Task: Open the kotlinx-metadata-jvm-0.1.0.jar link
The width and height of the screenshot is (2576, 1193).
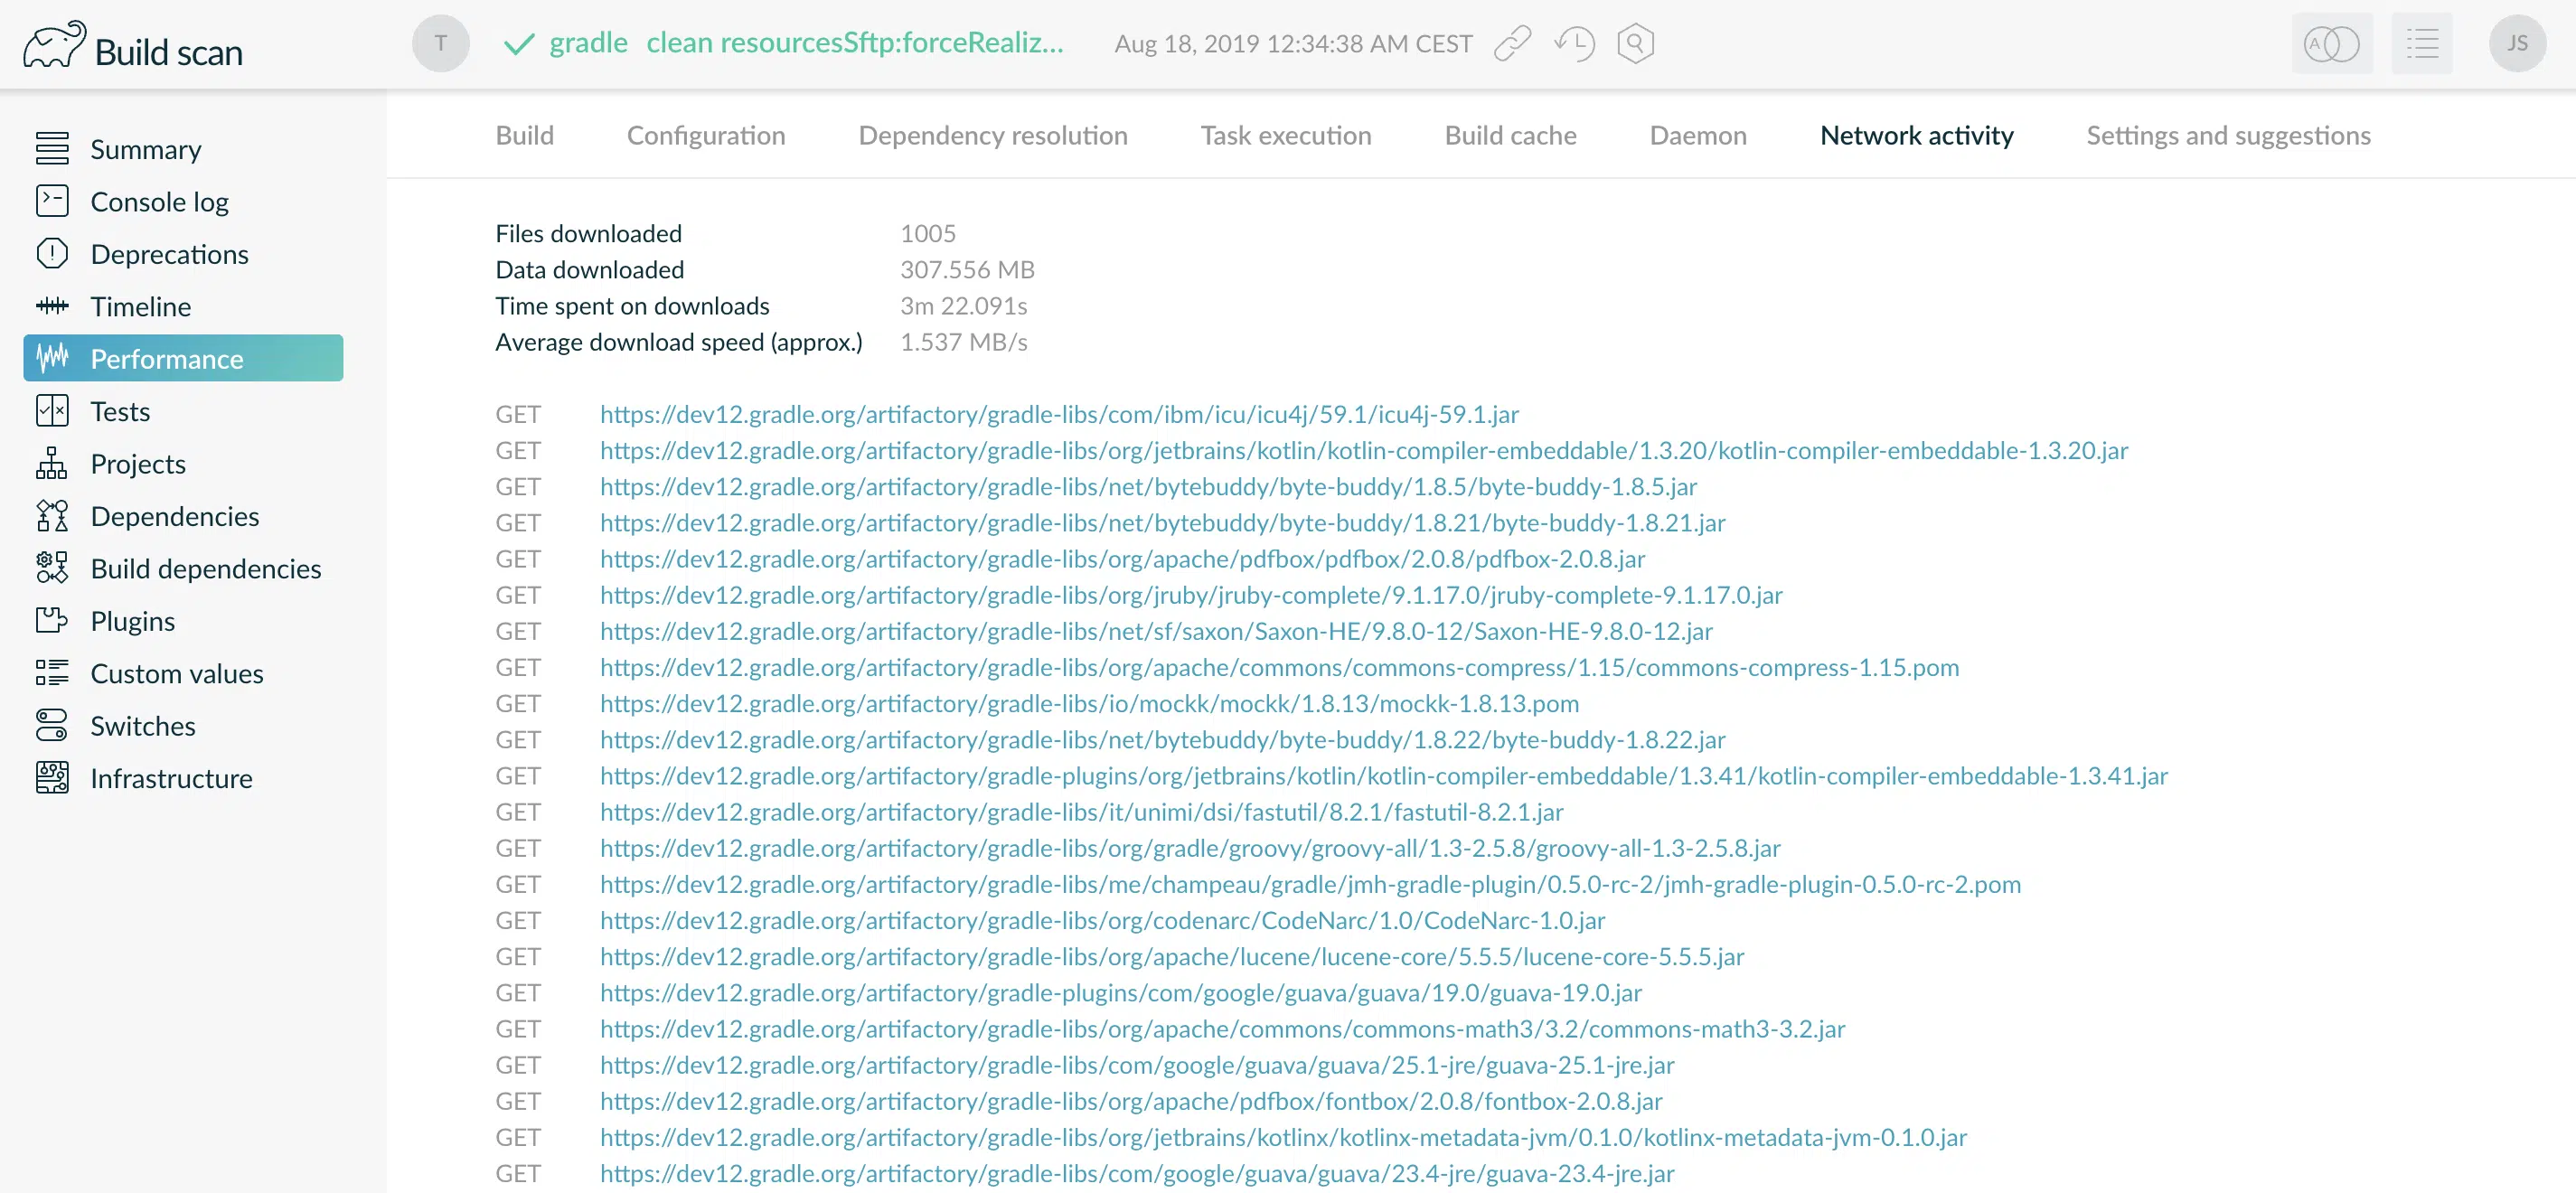Action: coord(1283,1137)
